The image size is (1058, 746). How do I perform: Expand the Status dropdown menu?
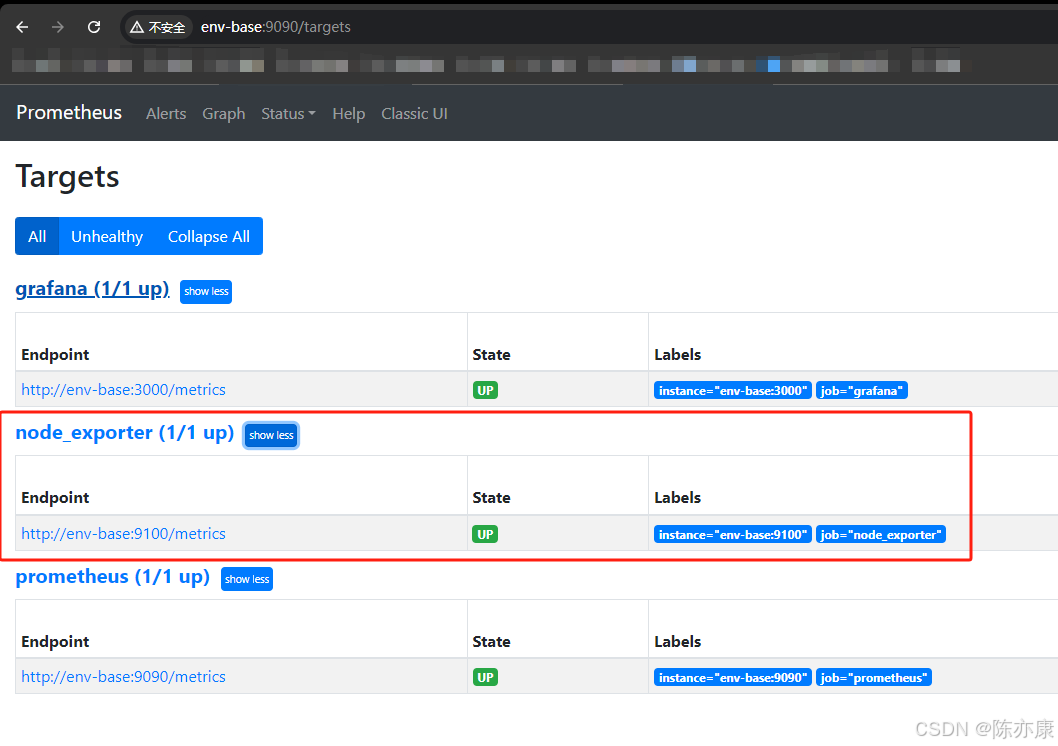(x=288, y=113)
